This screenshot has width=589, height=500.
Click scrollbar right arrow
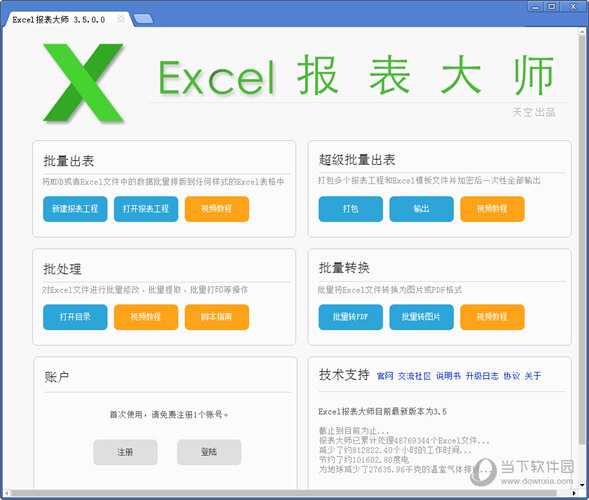(574, 493)
